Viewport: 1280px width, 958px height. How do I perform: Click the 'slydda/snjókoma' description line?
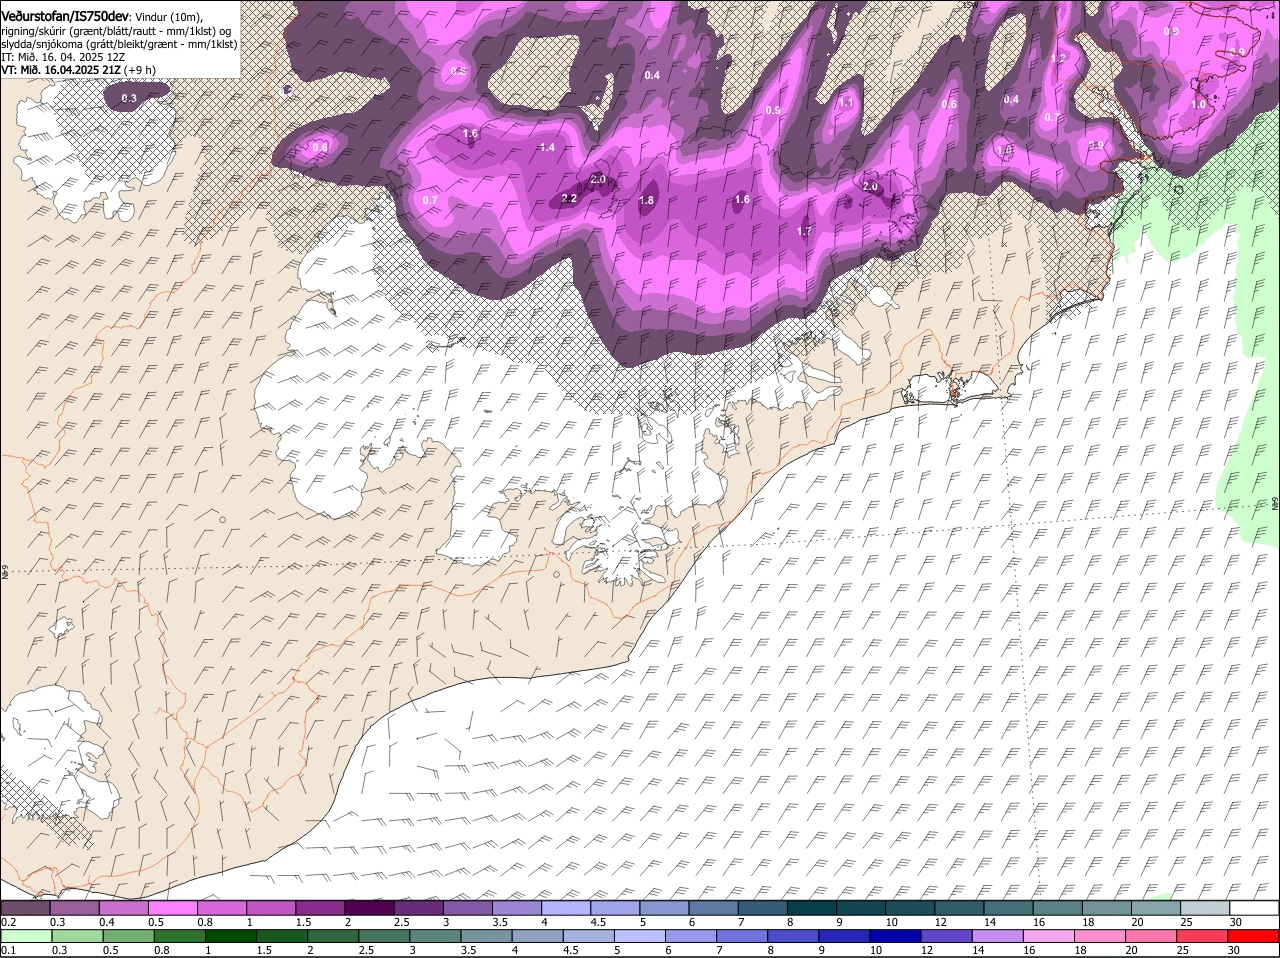[x=119, y=44]
